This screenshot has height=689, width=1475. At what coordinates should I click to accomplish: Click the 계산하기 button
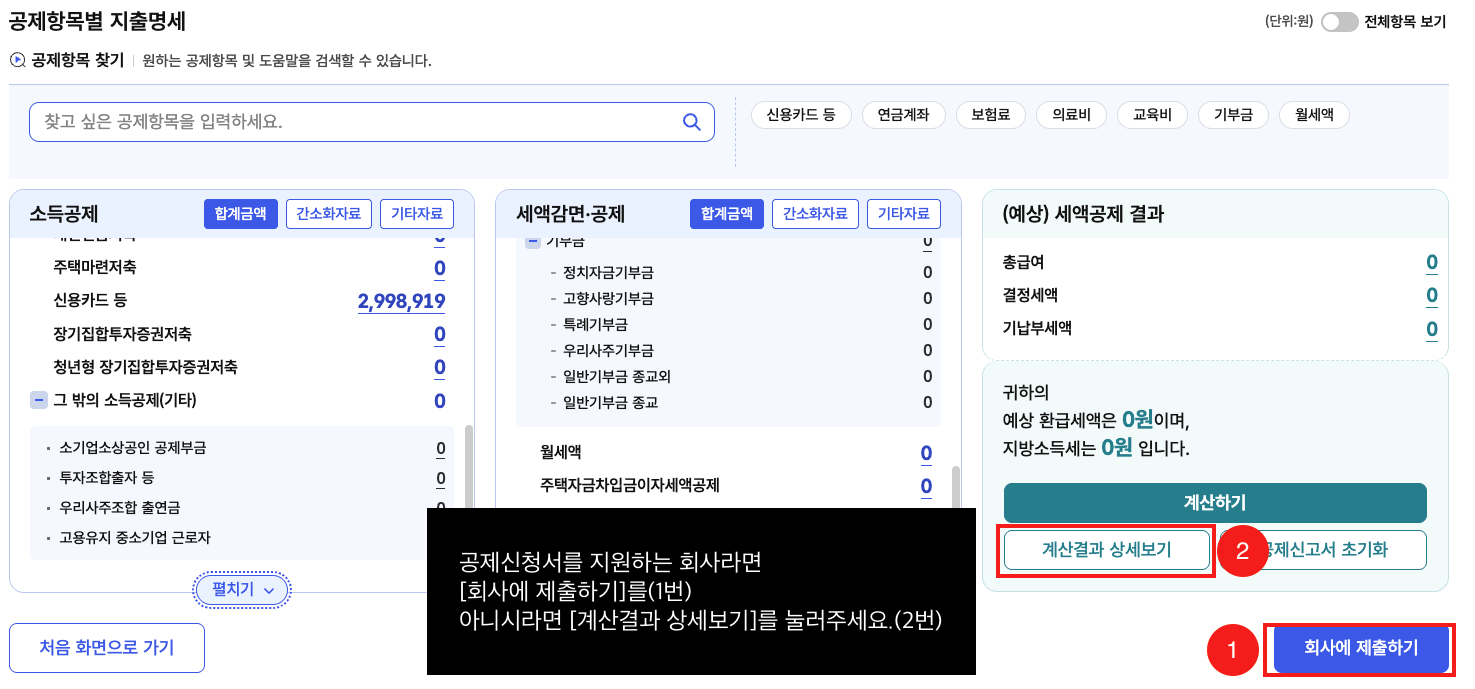1215,503
